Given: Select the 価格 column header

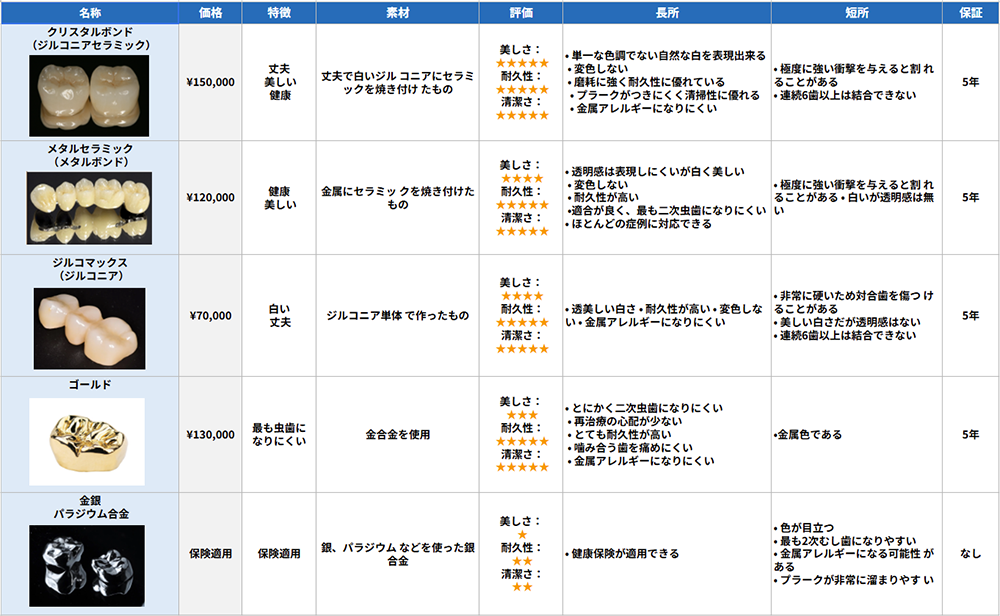Looking at the screenshot, I should [x=211, y=12].
